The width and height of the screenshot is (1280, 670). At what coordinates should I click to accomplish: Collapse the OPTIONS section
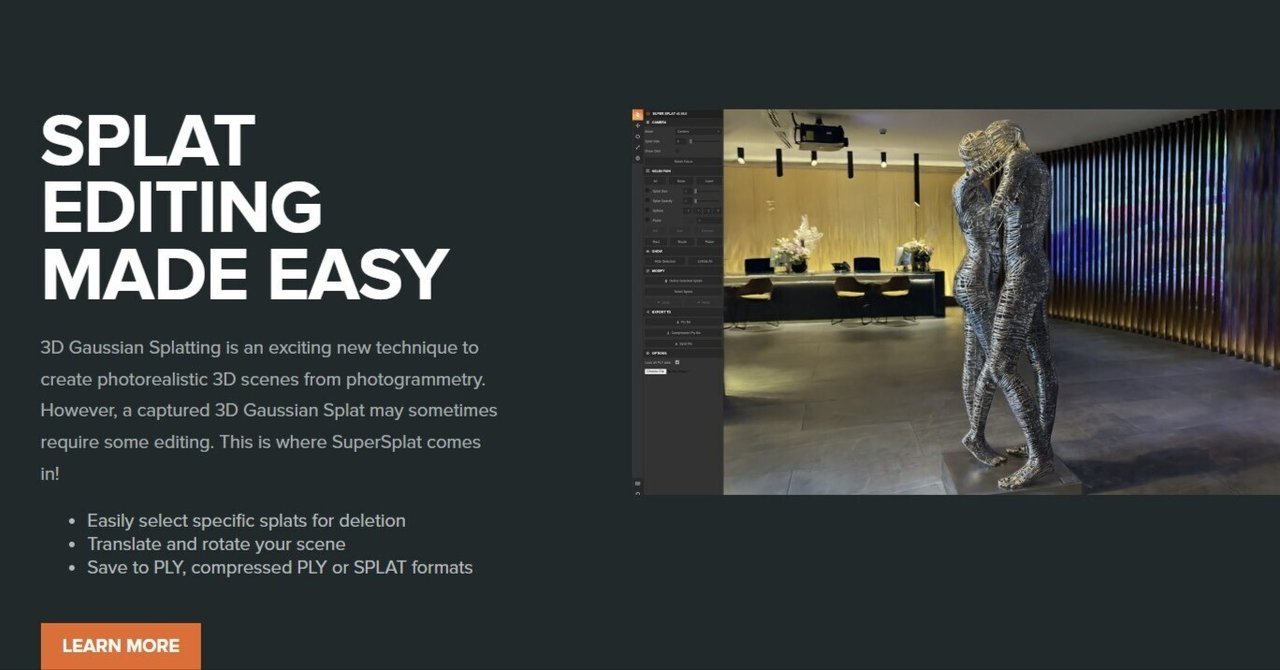pyautogui.click(x=646, y=353)
